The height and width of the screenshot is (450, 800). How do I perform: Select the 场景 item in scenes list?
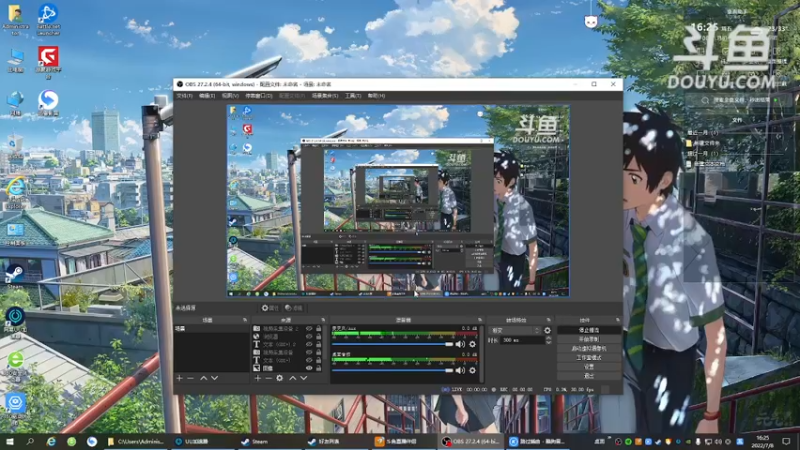pos(212,329)
